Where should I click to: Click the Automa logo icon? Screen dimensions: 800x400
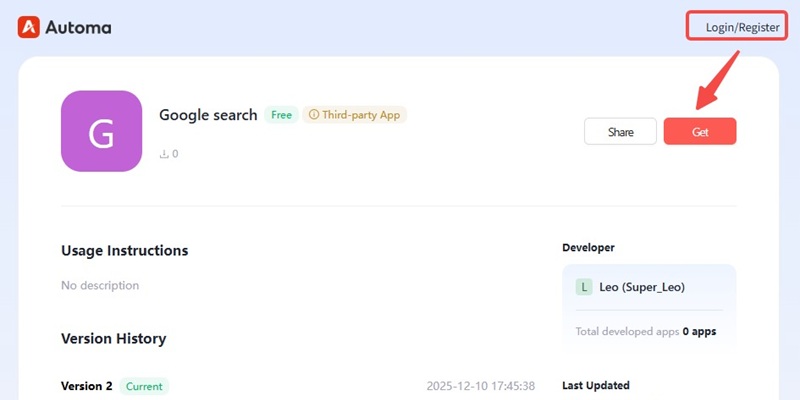(29, 27)
